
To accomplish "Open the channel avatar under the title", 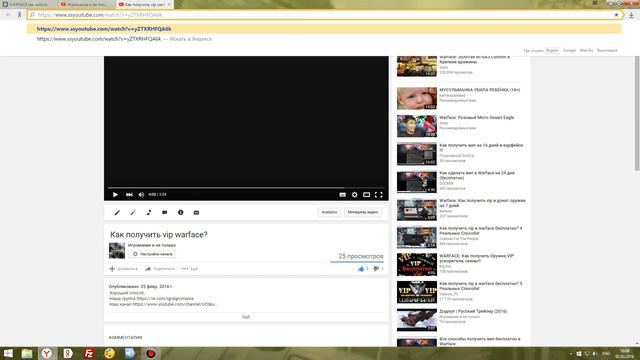I will pyautogui.click(x=117, y=251).
